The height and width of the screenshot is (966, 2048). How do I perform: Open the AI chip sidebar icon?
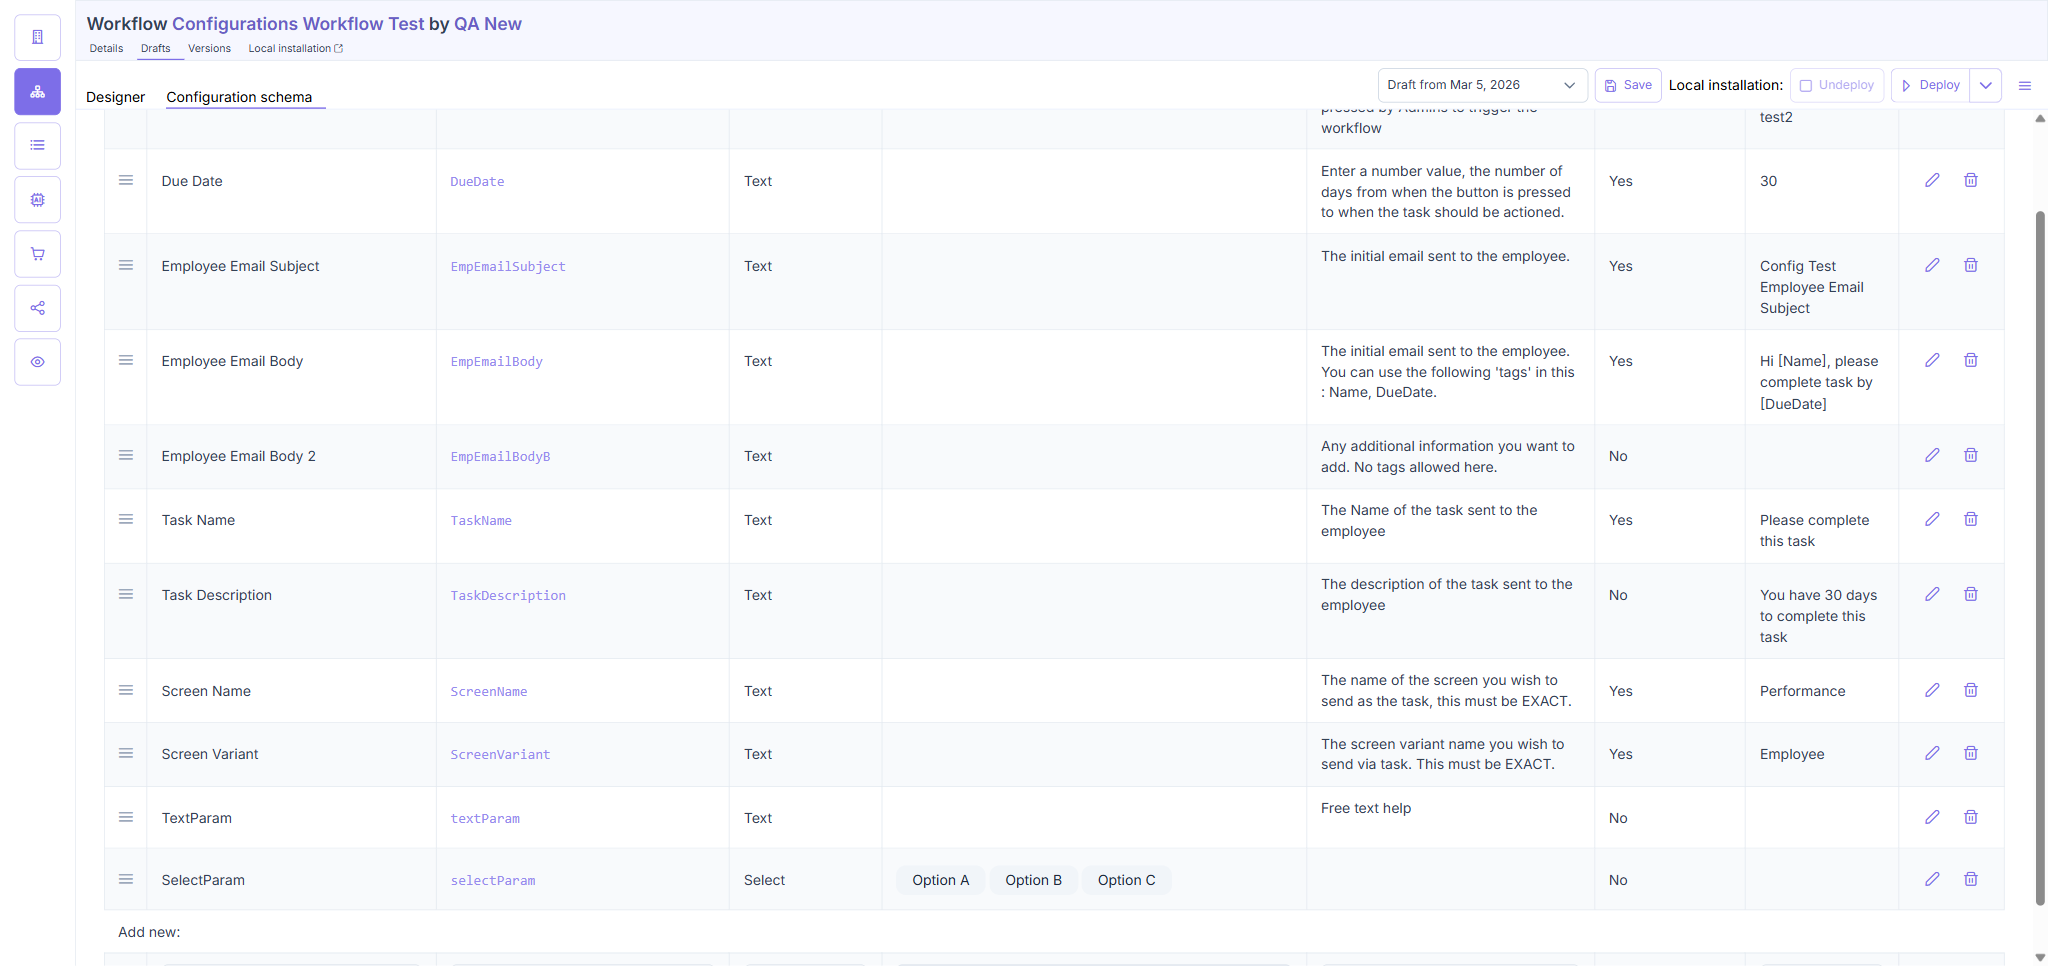[37, 200]
